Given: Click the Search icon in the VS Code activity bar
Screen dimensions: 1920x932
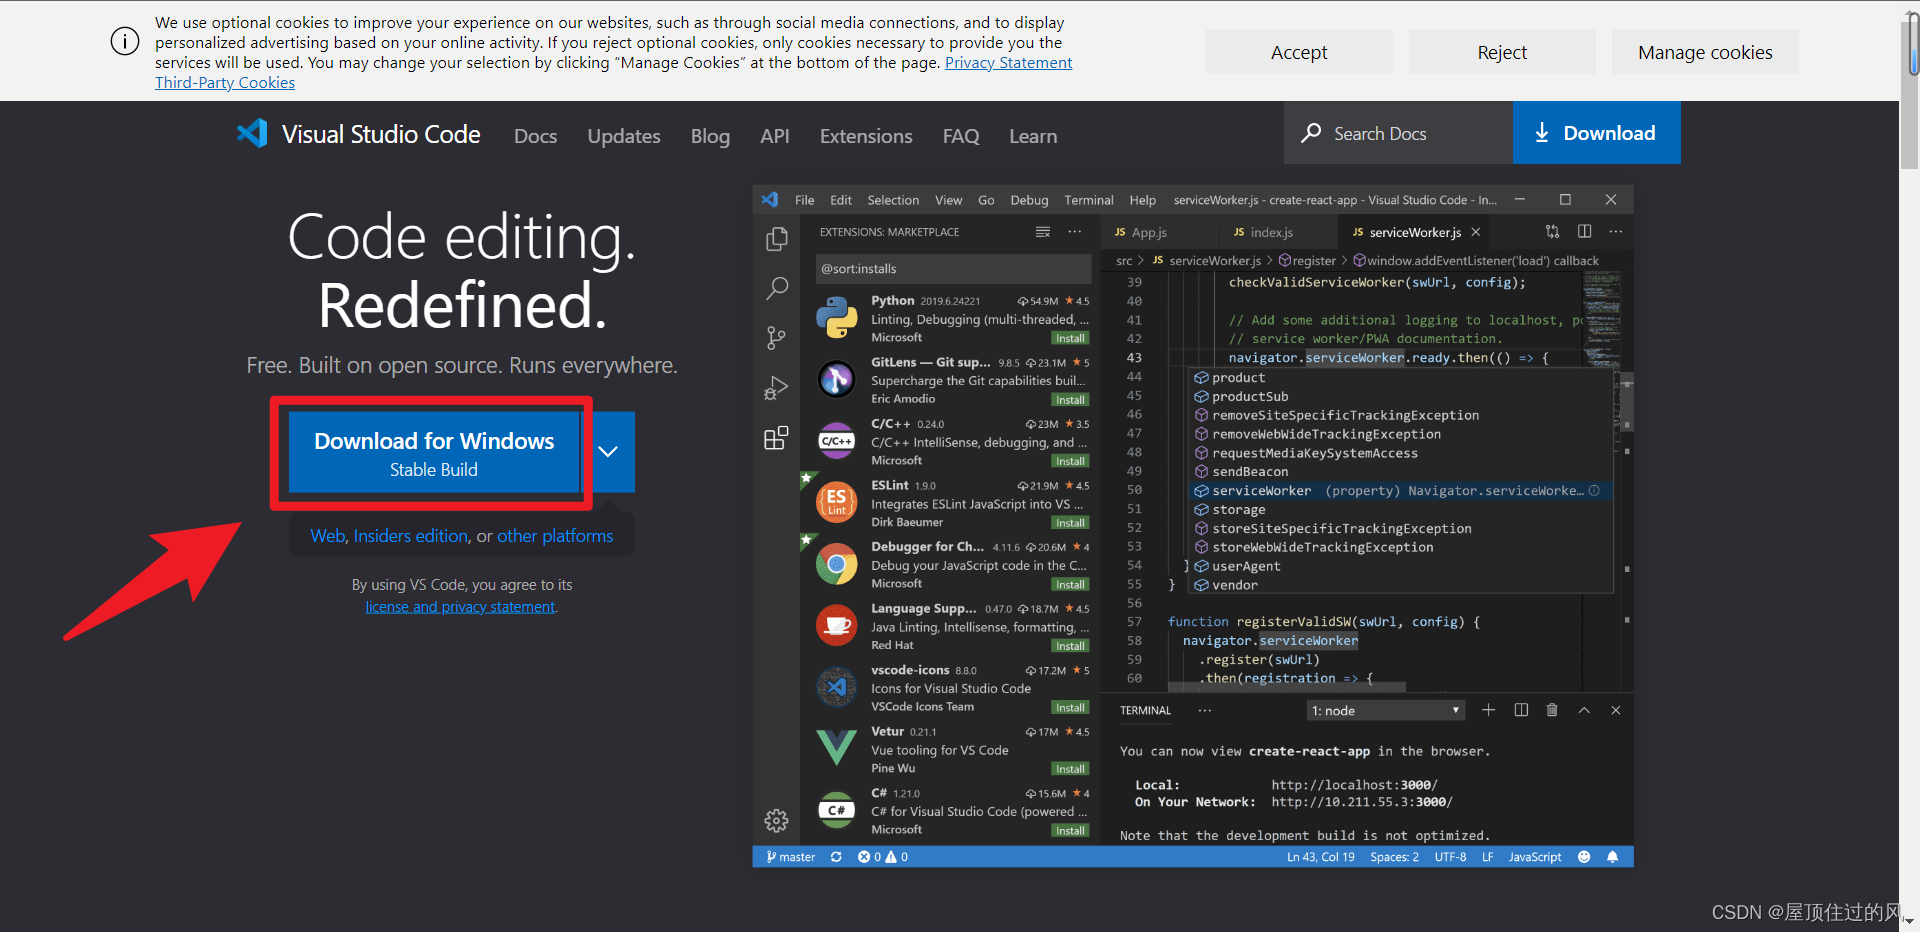Looking at the screenshot, I should 776,289.
